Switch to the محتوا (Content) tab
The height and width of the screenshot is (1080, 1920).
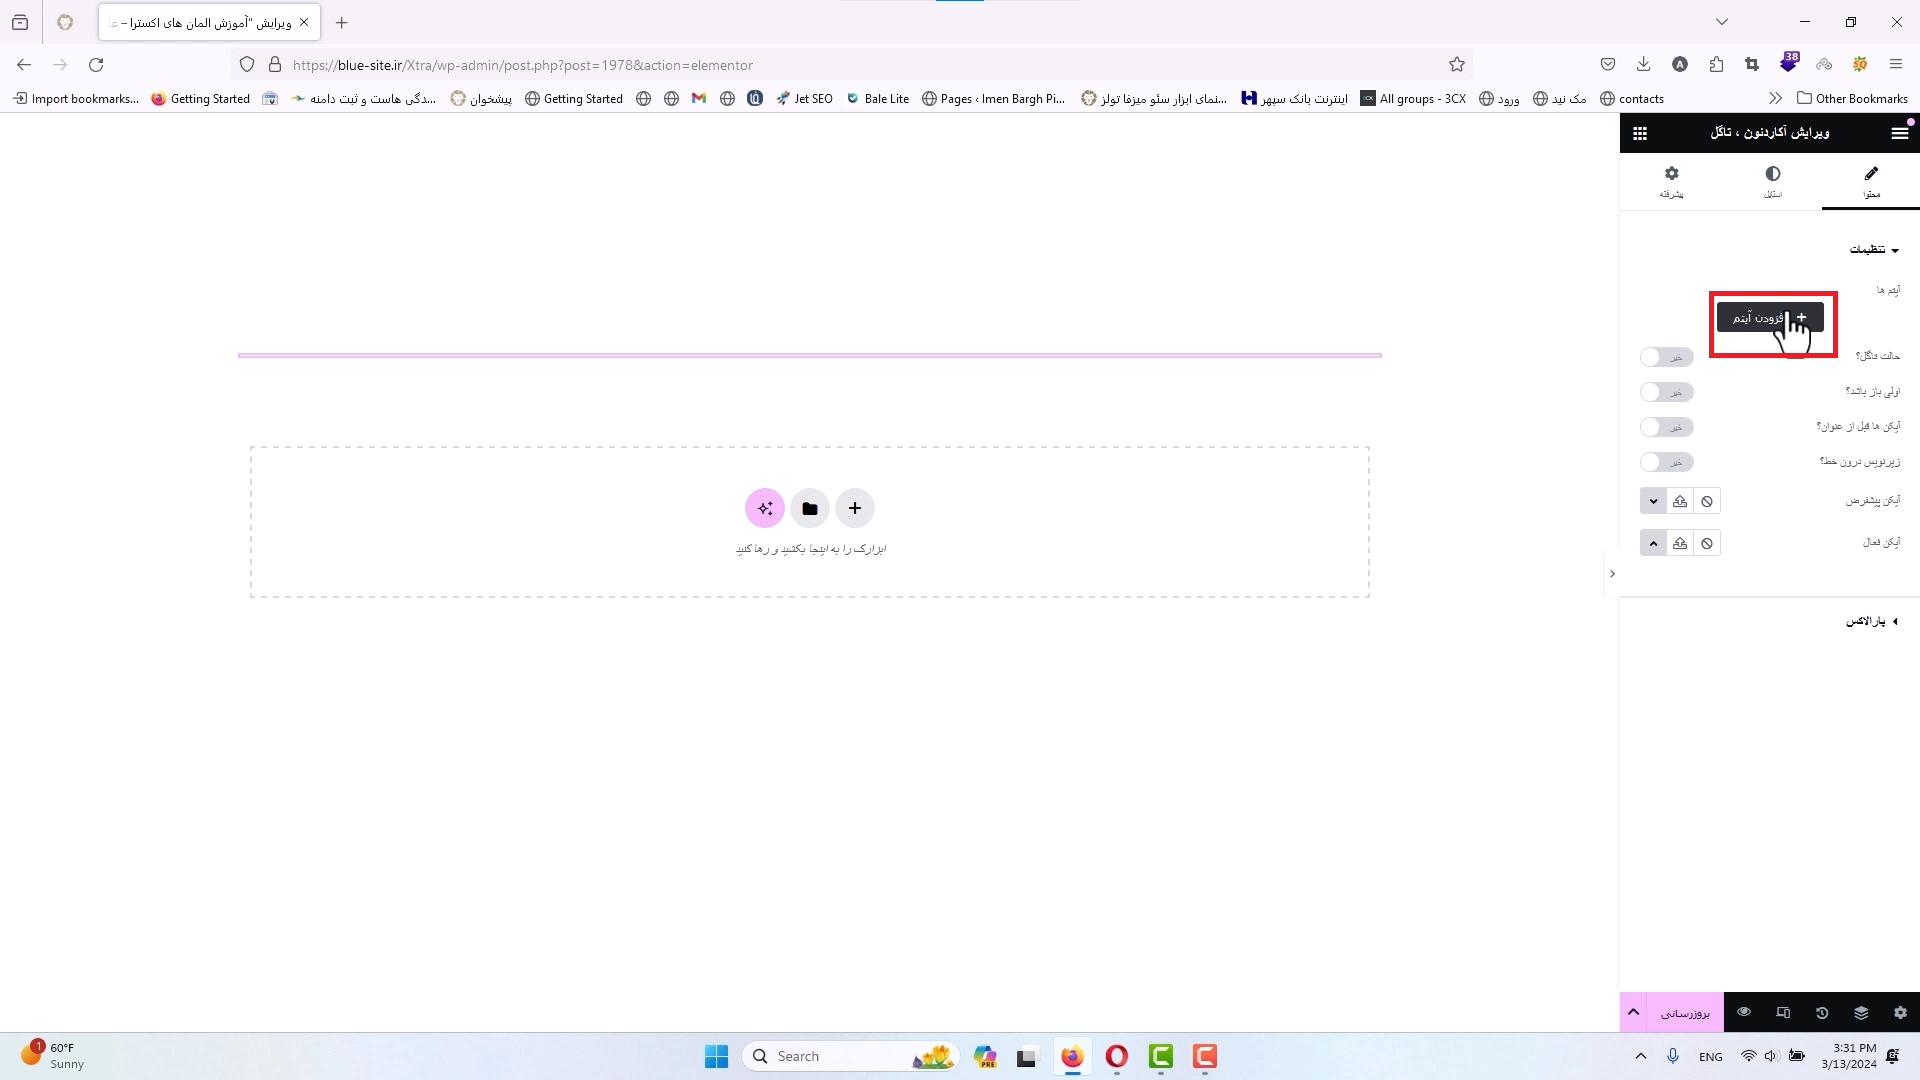[x=1871, y=182]
